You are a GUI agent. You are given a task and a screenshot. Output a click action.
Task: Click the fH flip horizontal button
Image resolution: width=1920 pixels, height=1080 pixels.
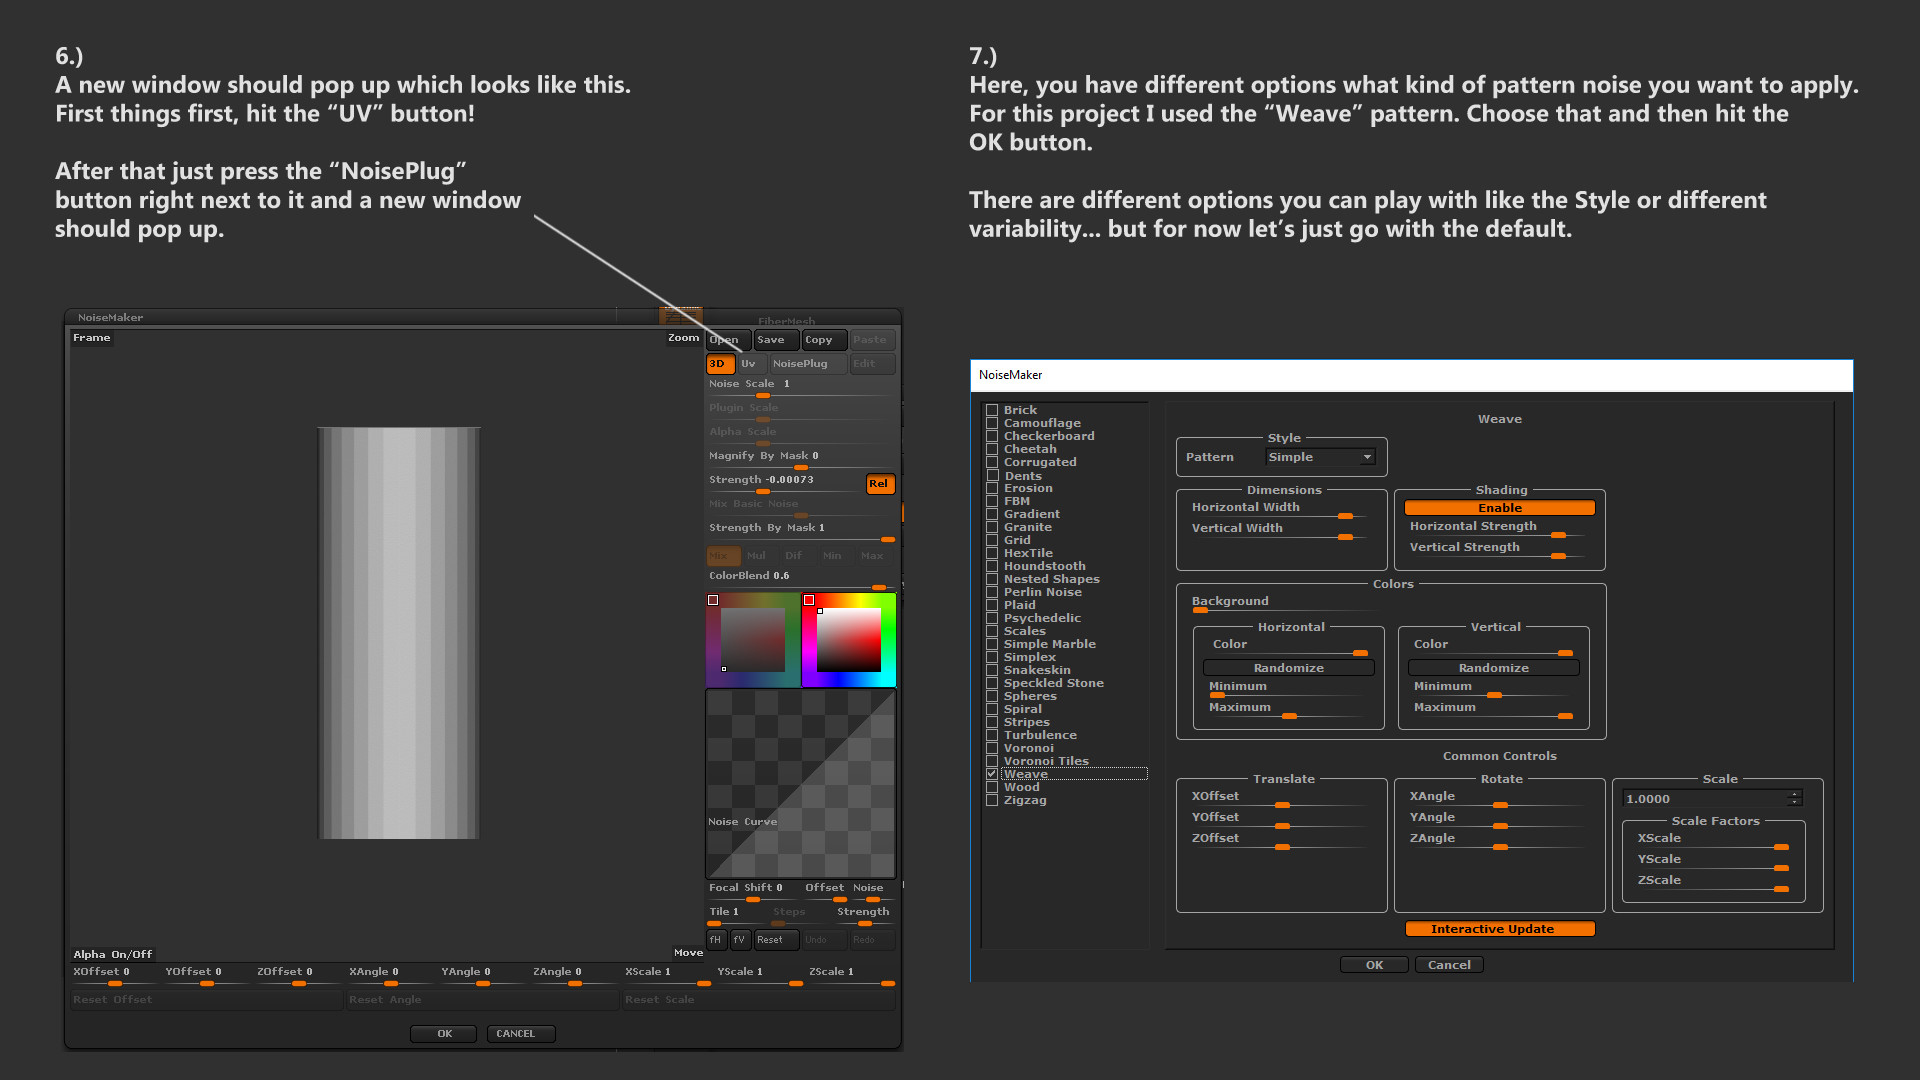(716, 940)
